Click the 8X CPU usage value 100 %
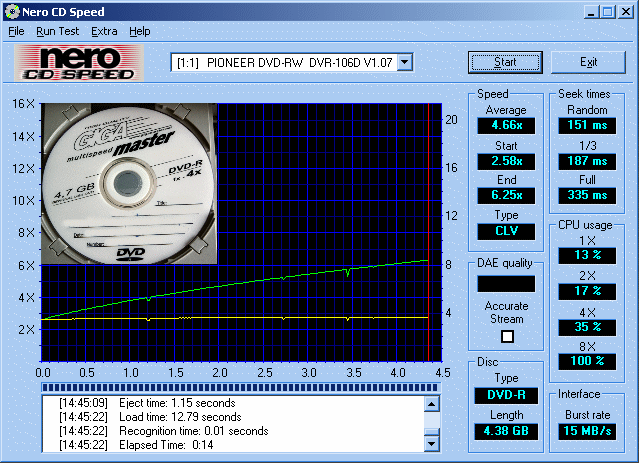639x463 pixels. tap(587, 362)
